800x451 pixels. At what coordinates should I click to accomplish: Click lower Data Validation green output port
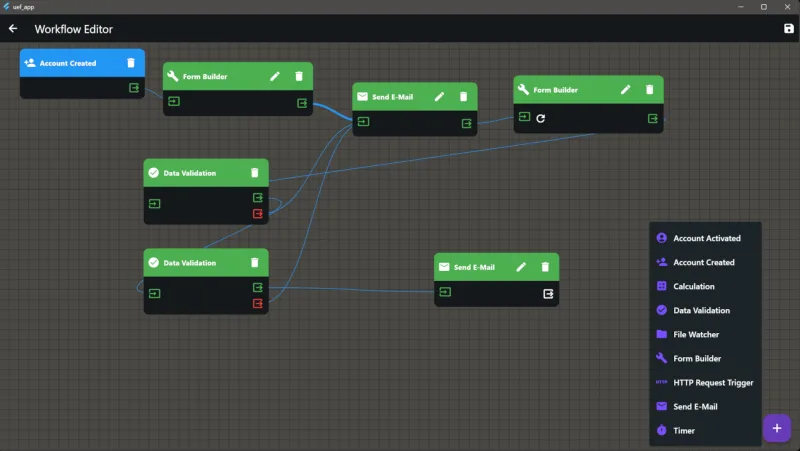258,287
